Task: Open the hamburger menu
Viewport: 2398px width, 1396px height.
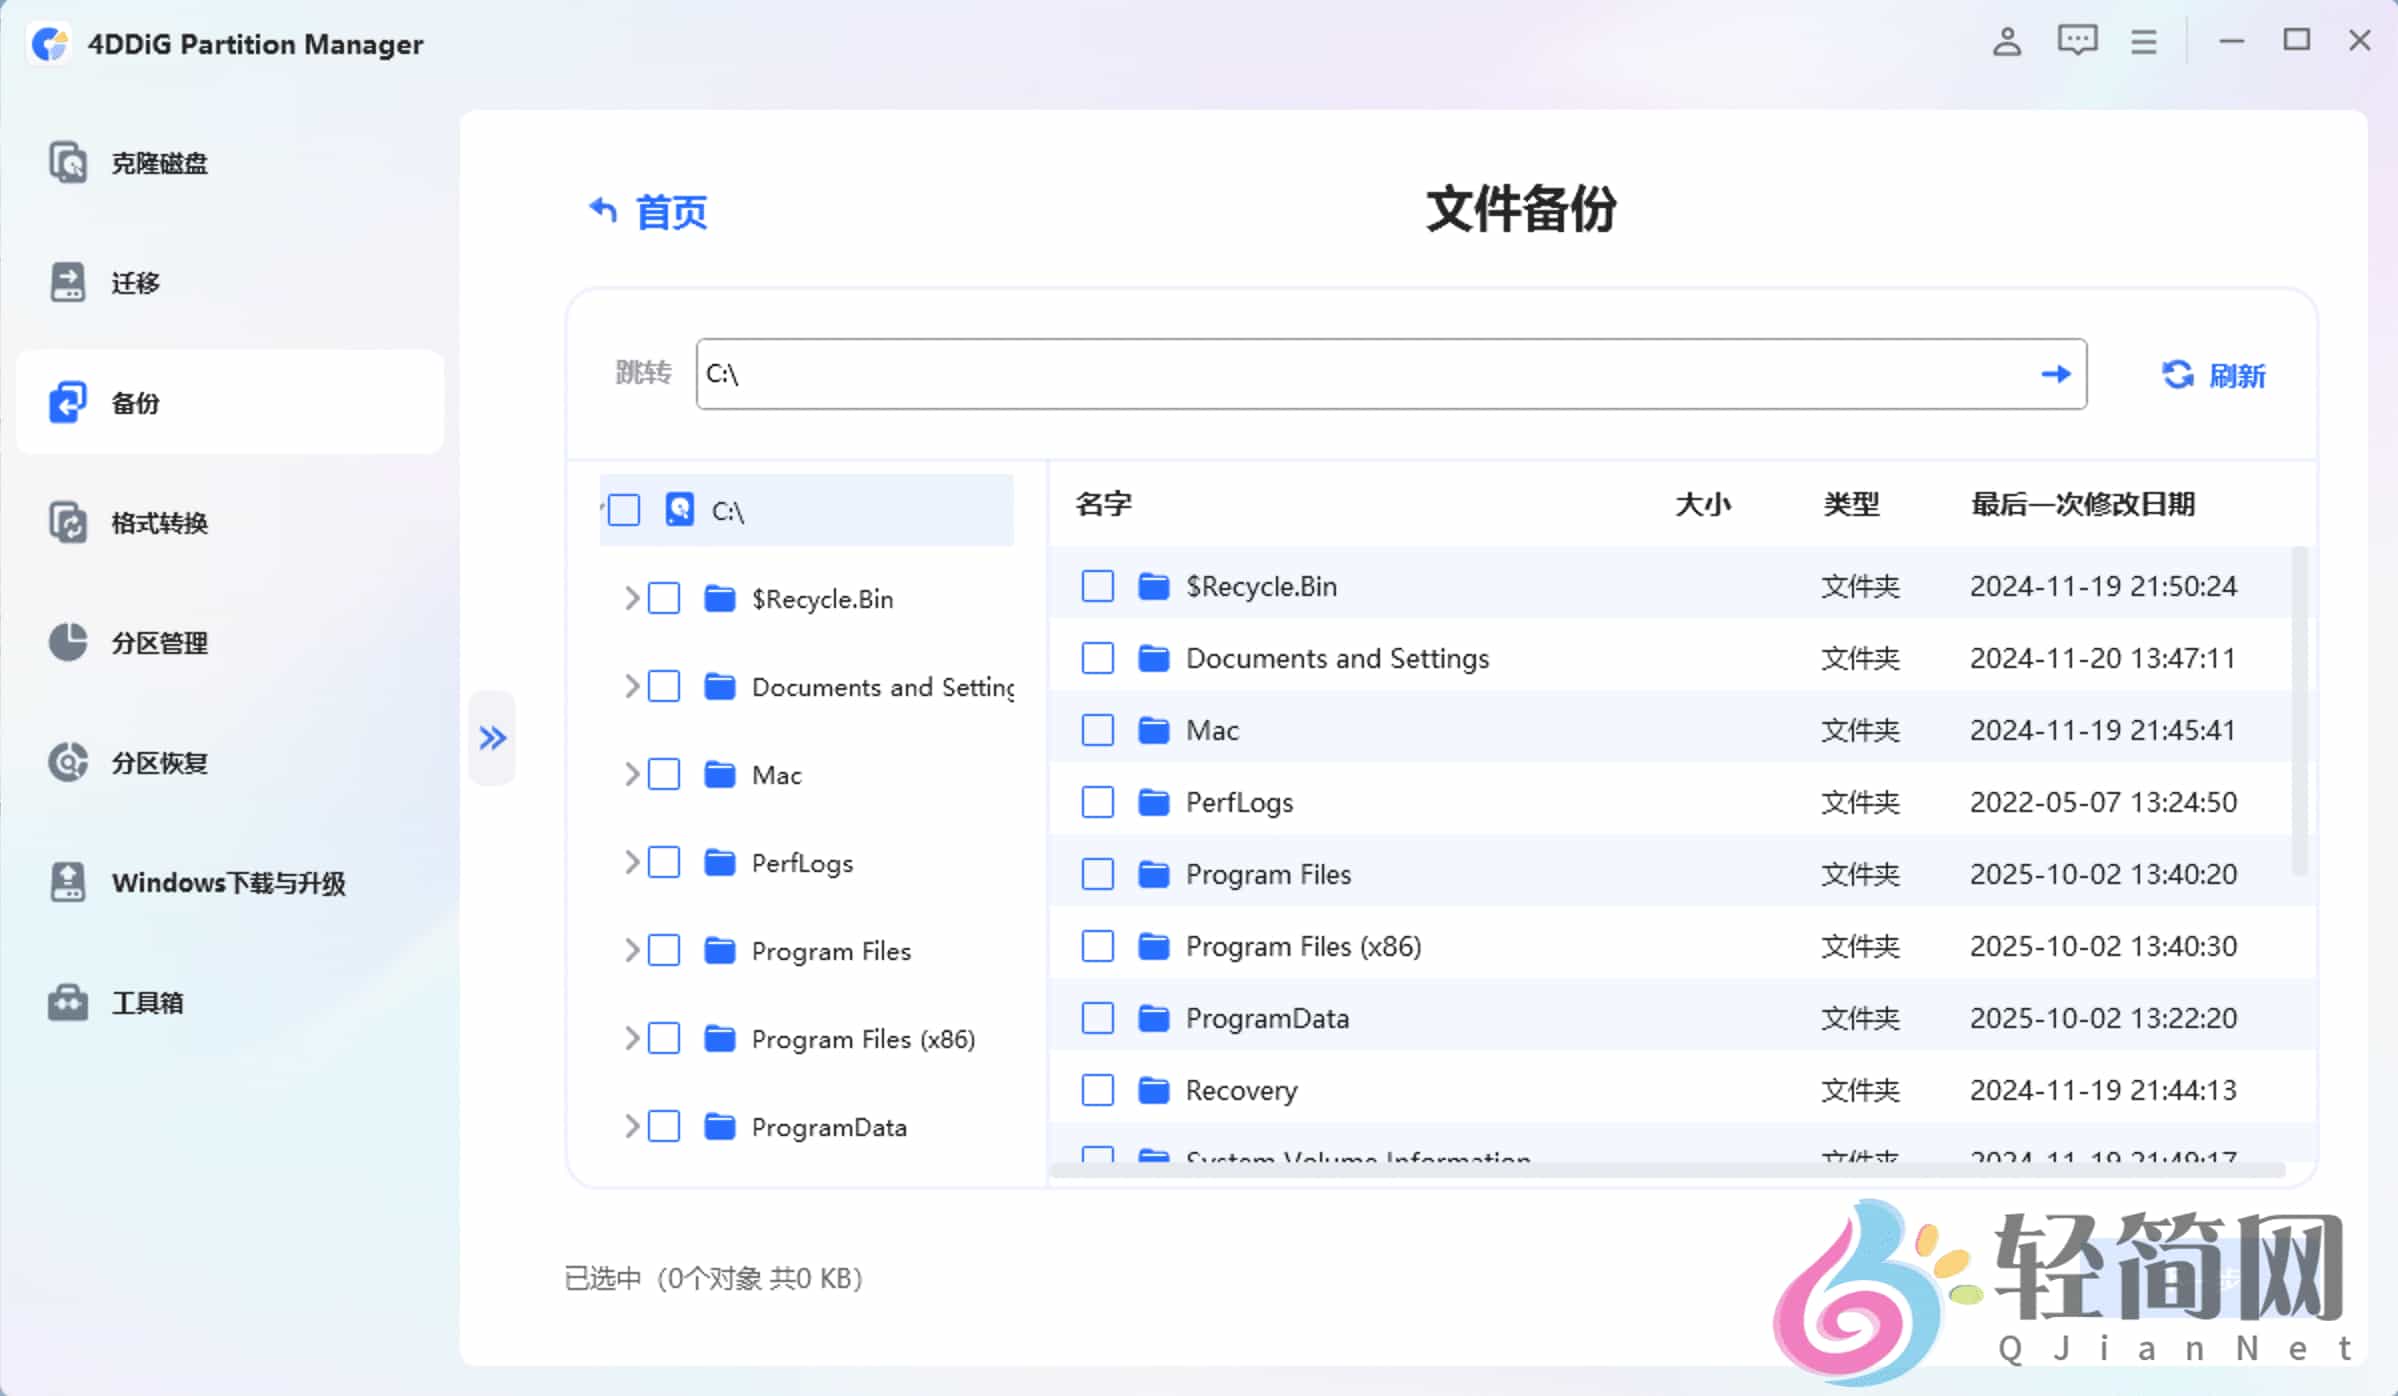Action: tap(2143, 41)
